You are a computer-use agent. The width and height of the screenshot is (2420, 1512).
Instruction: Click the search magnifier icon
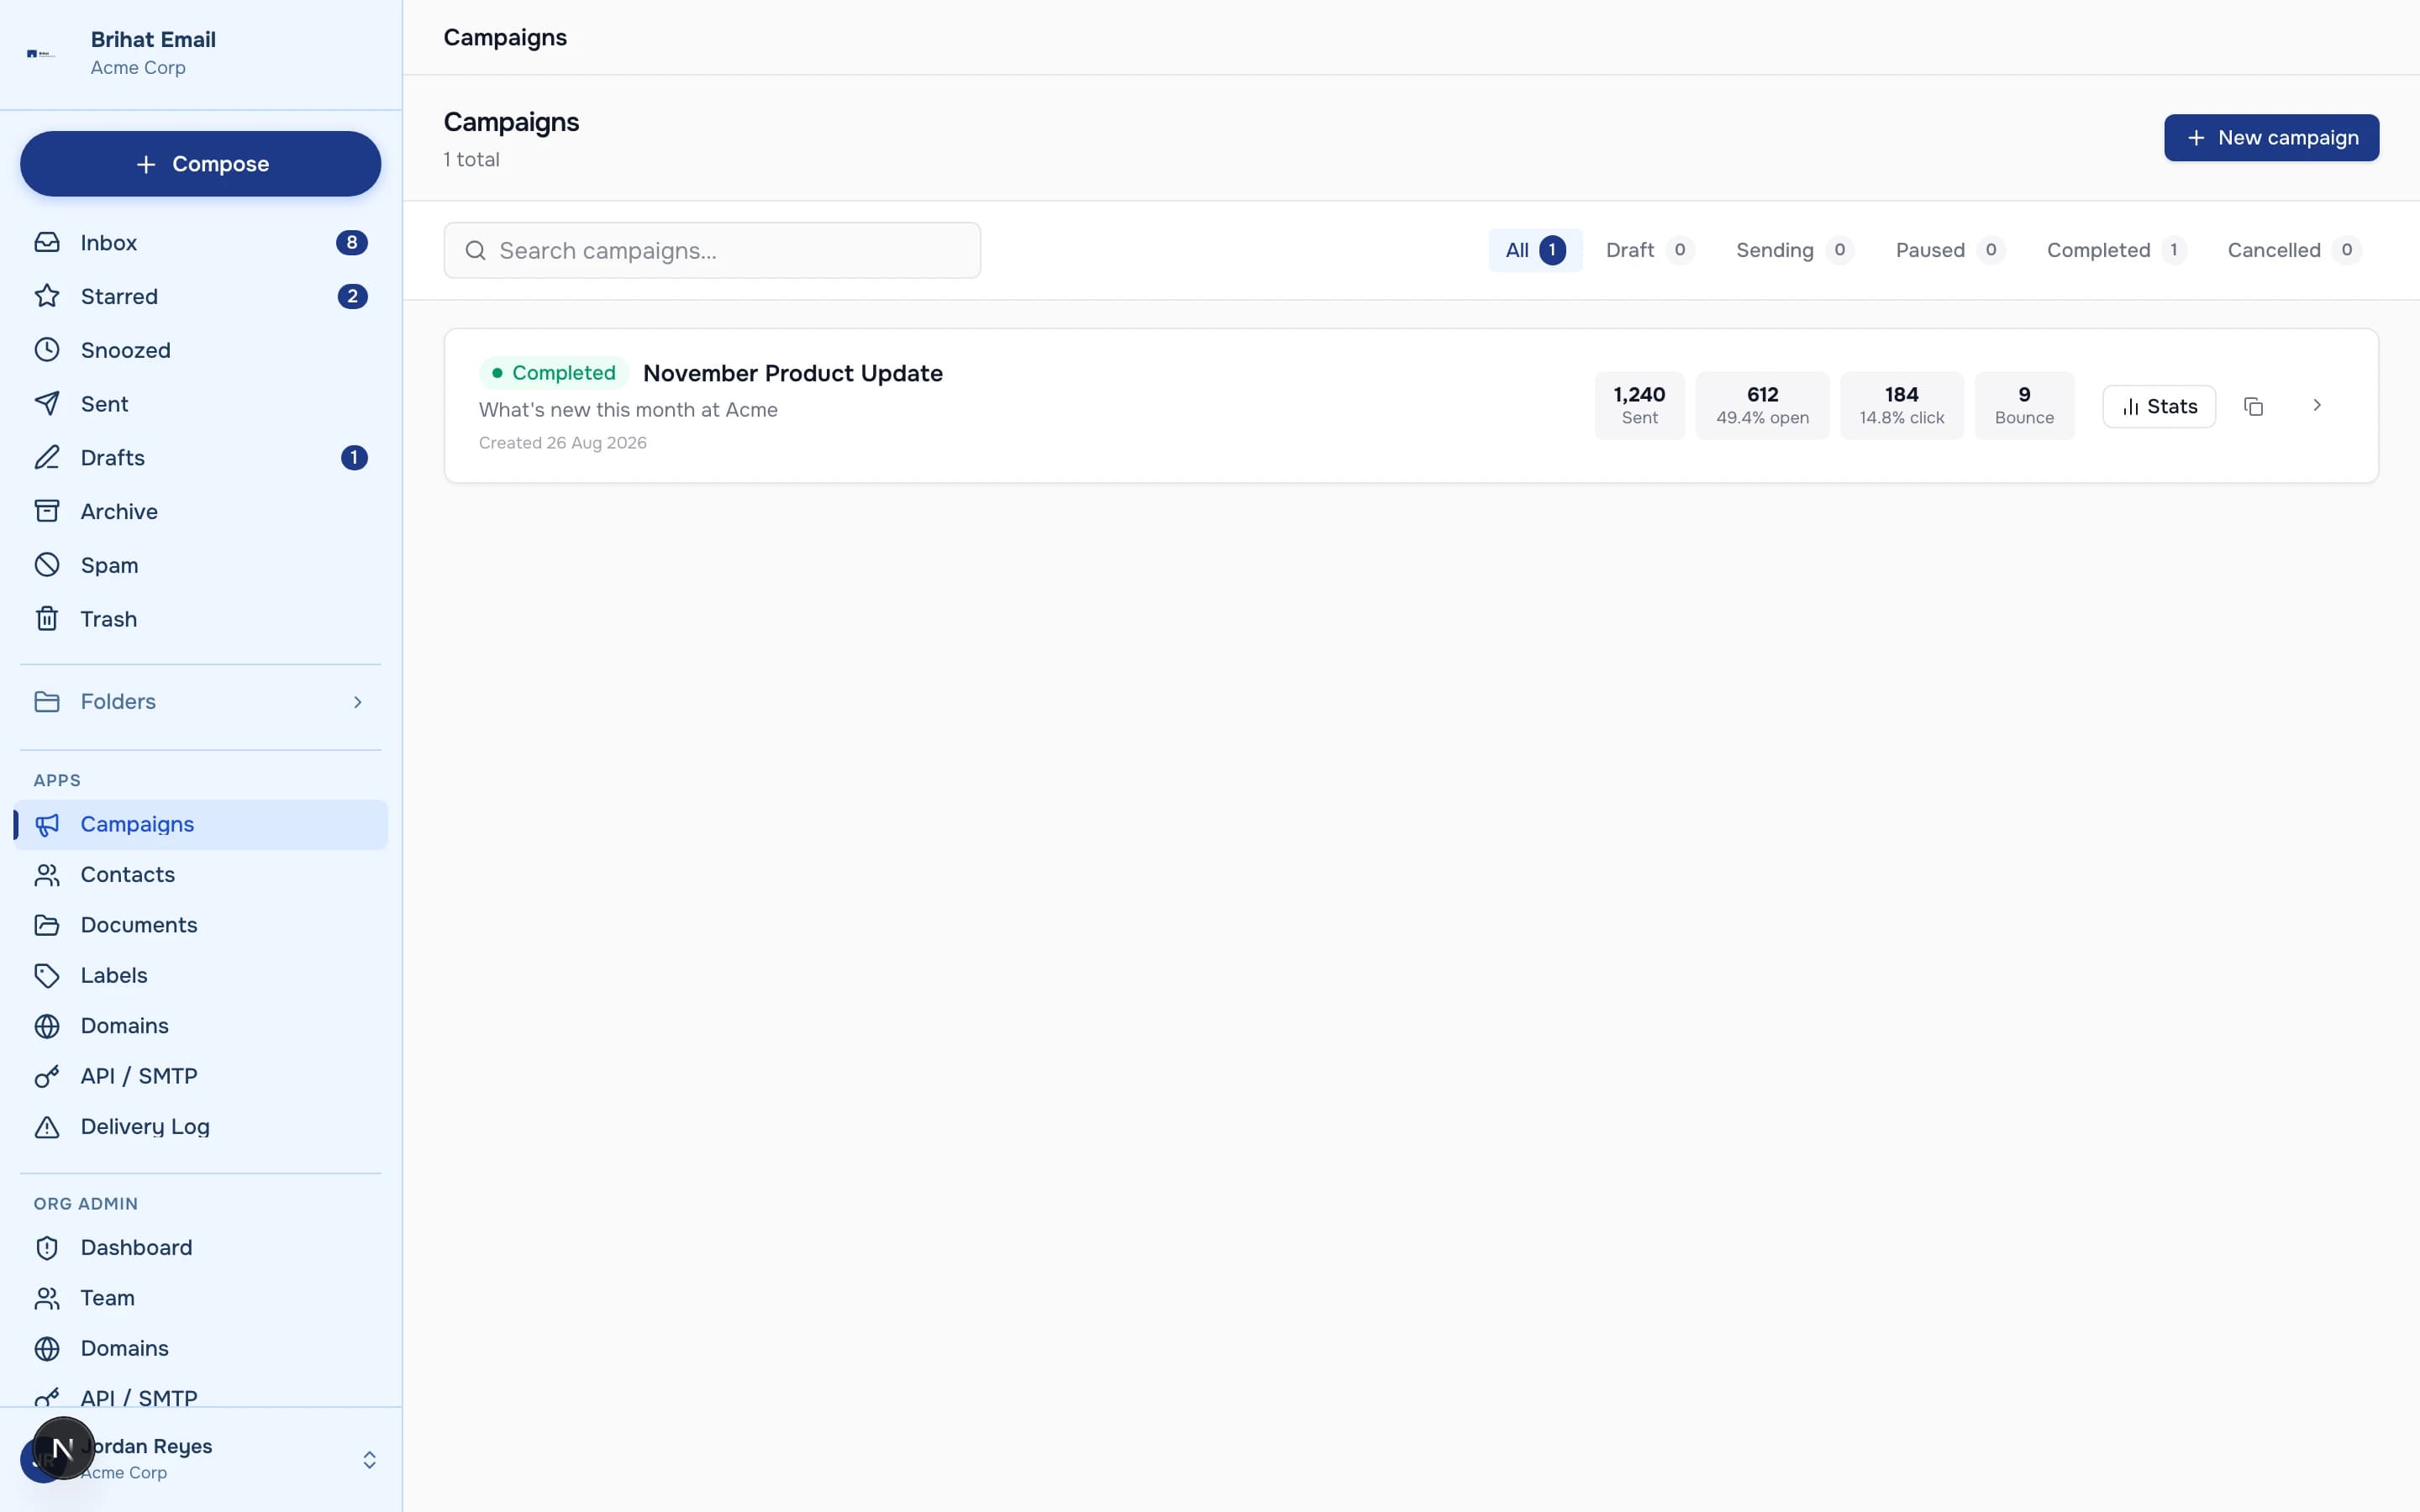tap(476, 251)
